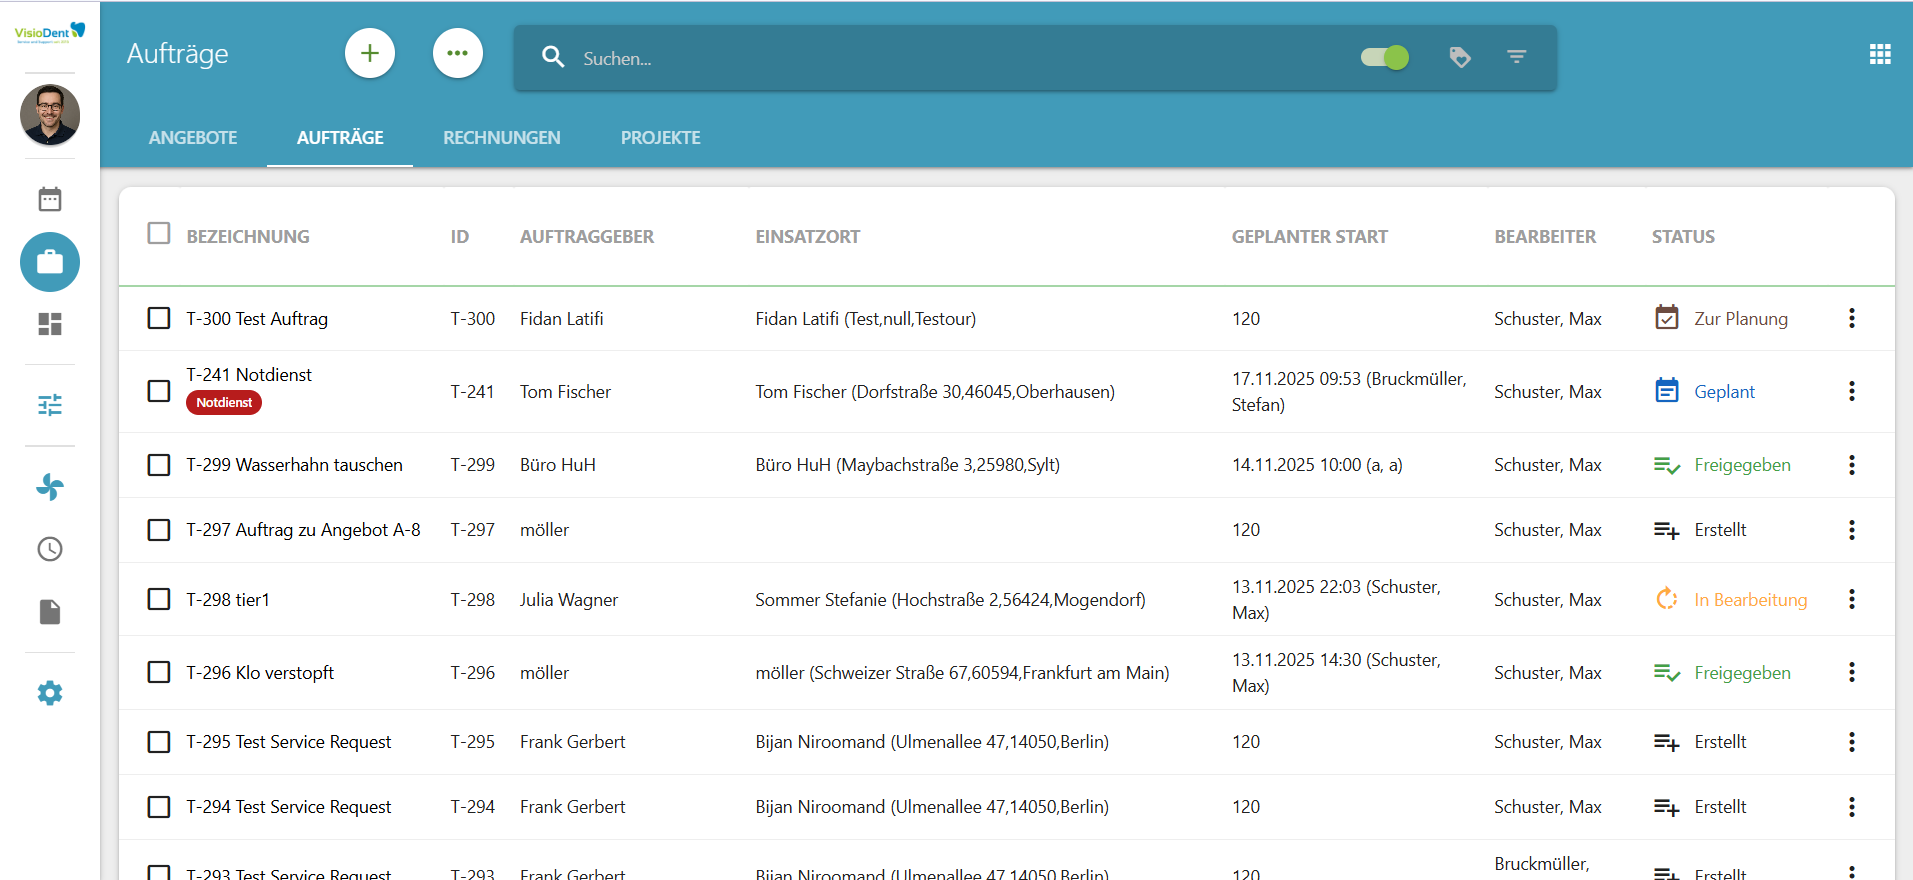Open the calendar icon in sidebar

point(50,199)
